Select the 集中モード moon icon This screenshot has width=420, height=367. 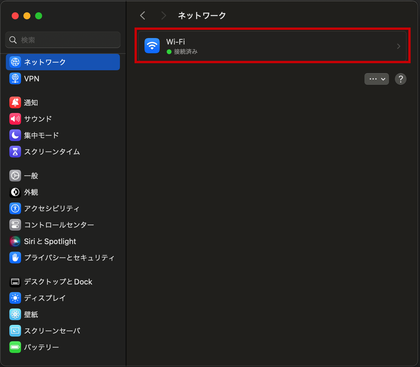[15, 135]
